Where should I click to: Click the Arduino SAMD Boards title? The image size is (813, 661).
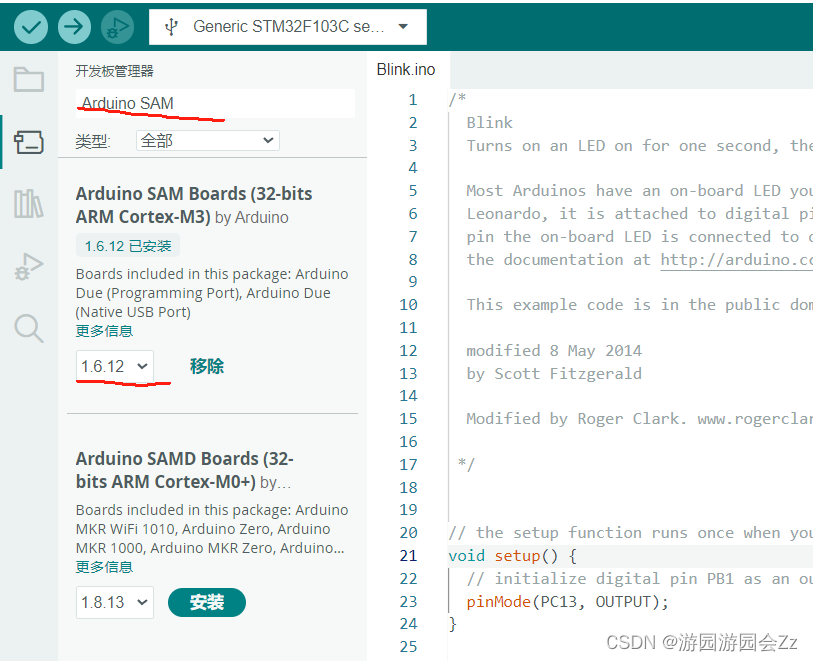[x=185, y=470]
